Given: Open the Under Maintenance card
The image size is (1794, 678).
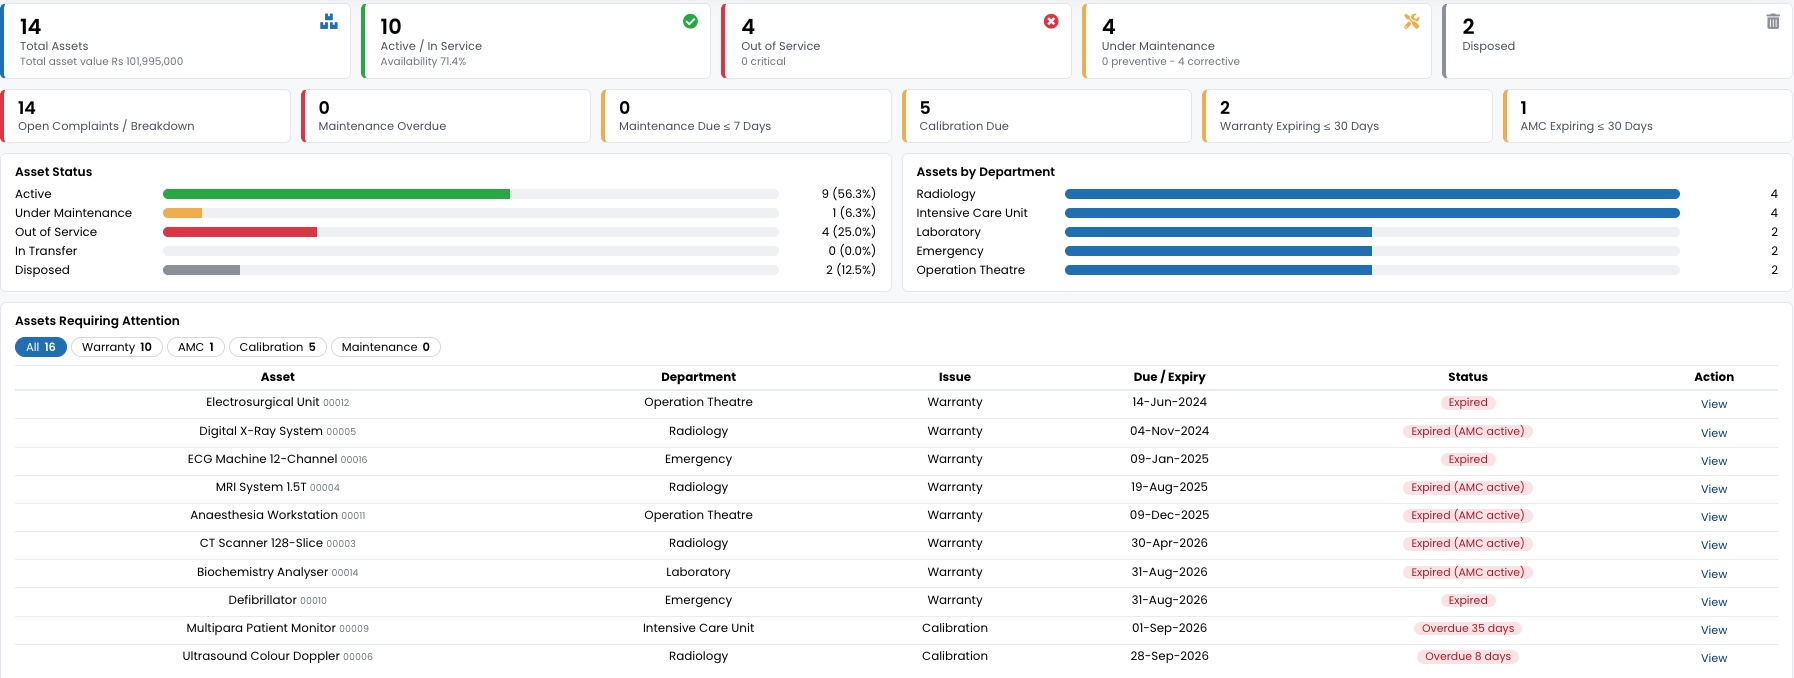Looking at the screenshot, I should 1257,41.
